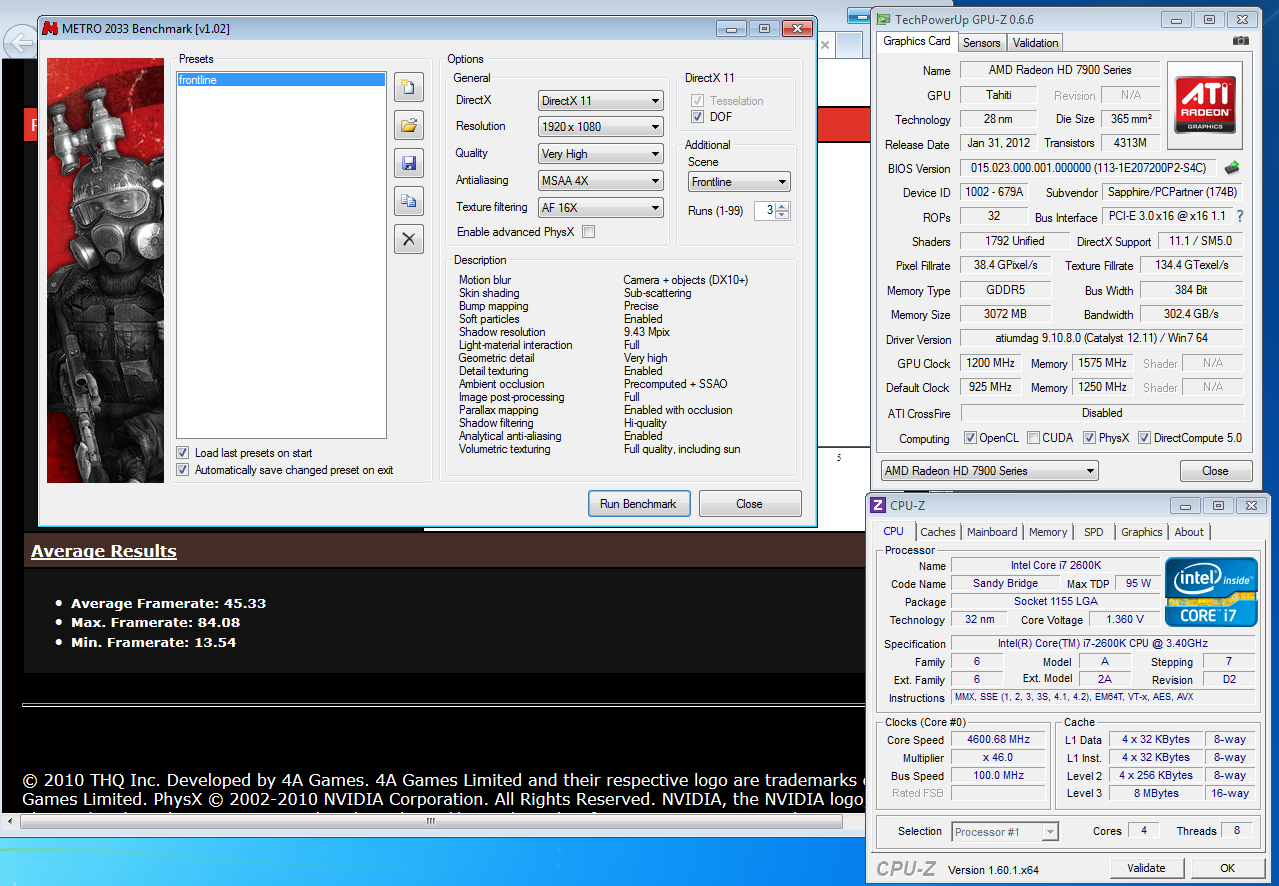Delete preset with the X icon
The image size is (1279, 886).
(408, 239)
